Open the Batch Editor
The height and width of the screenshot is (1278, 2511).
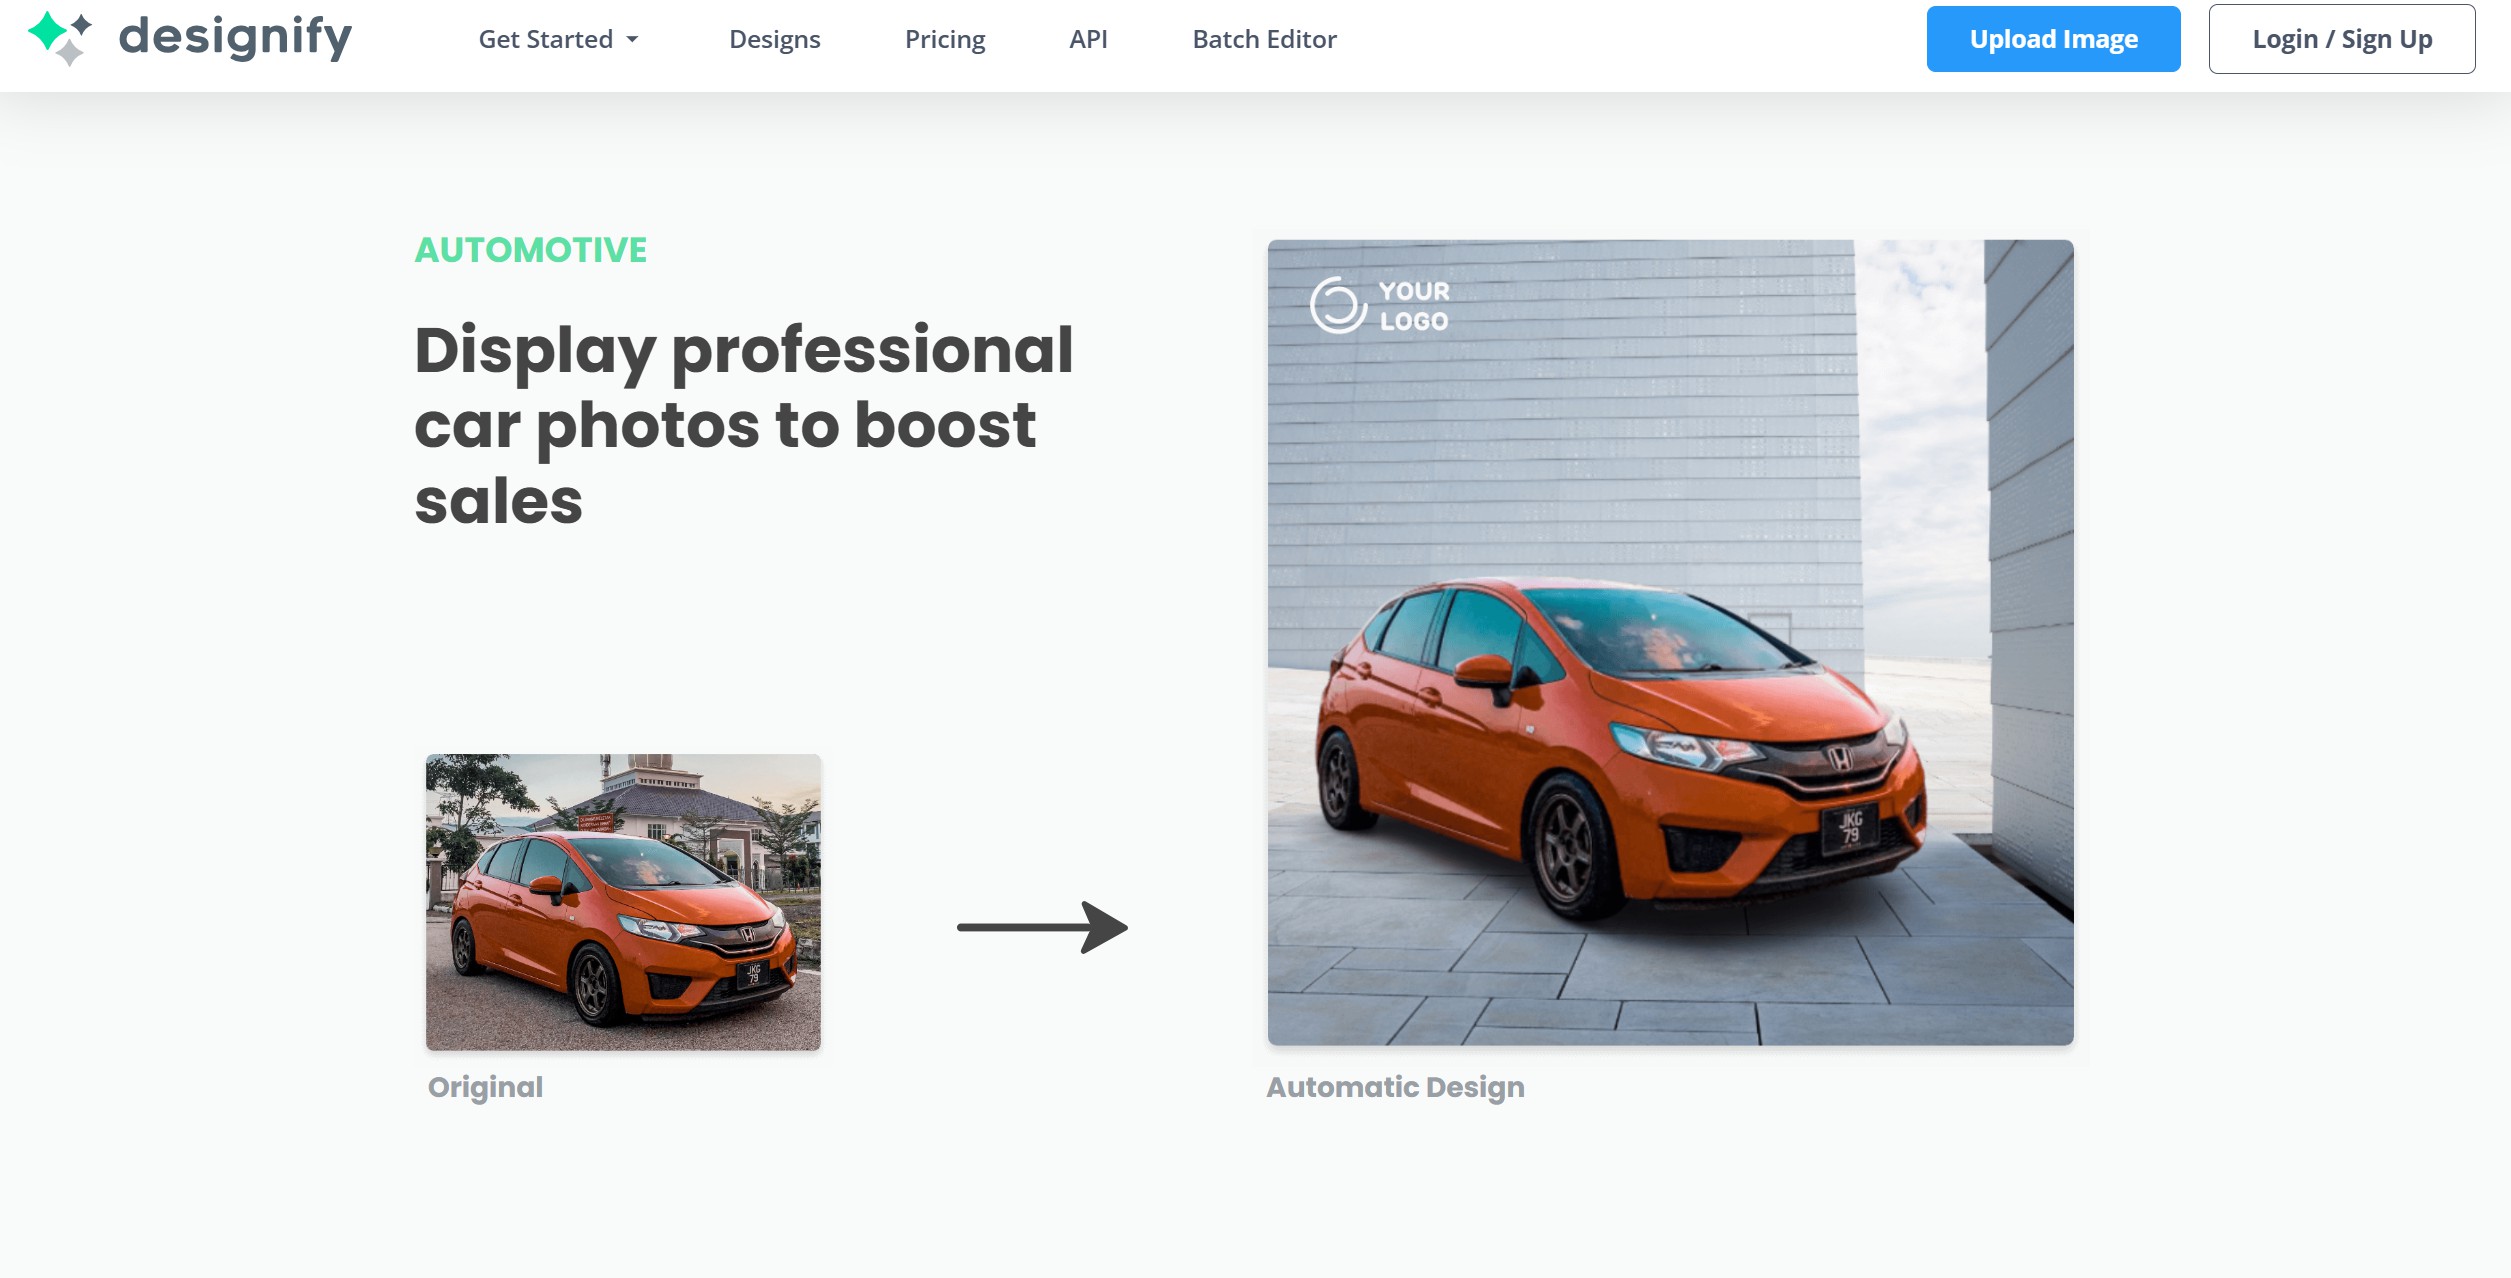(x=1264, y=40)
